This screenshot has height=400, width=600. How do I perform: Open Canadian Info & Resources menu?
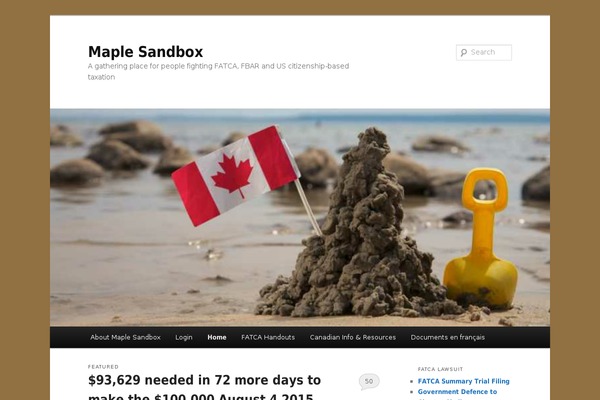353,337
